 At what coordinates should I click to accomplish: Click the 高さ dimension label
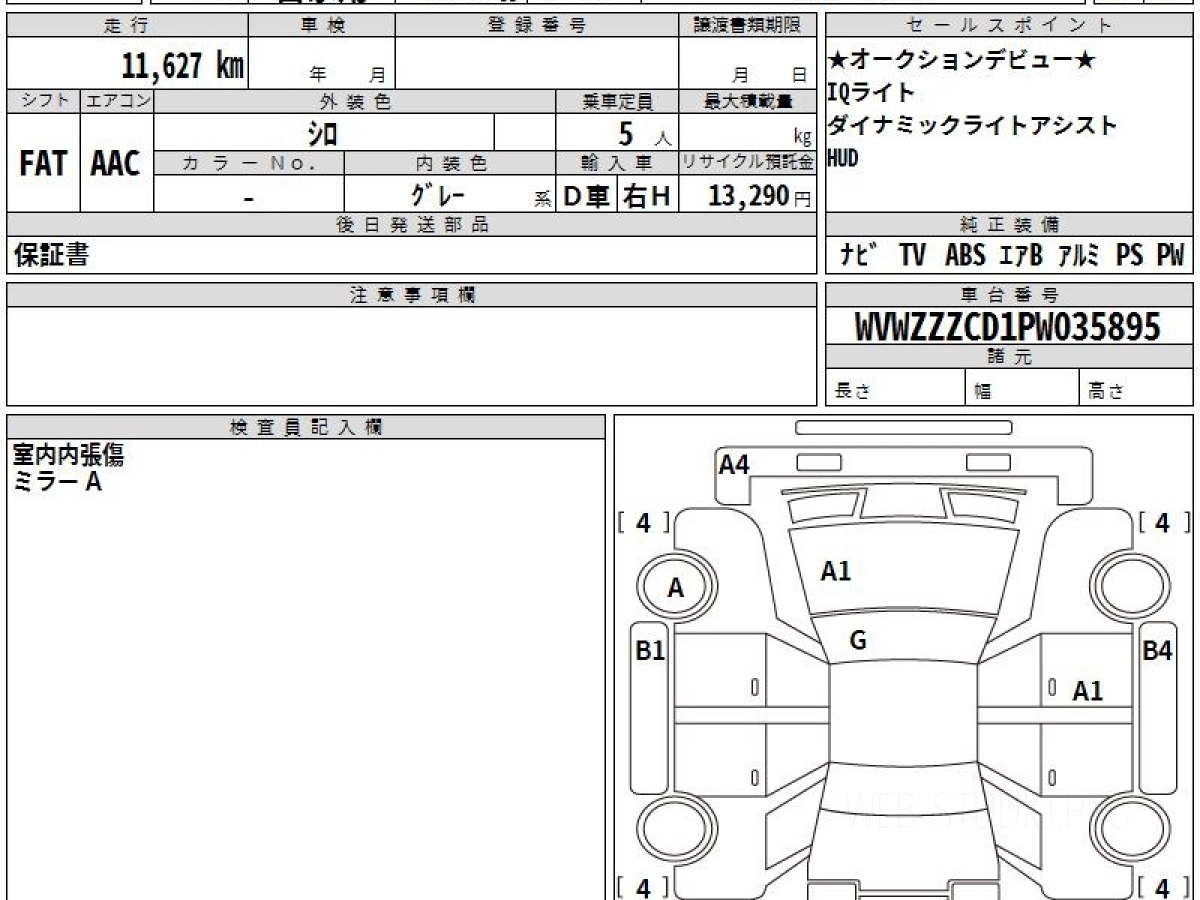1107,392
